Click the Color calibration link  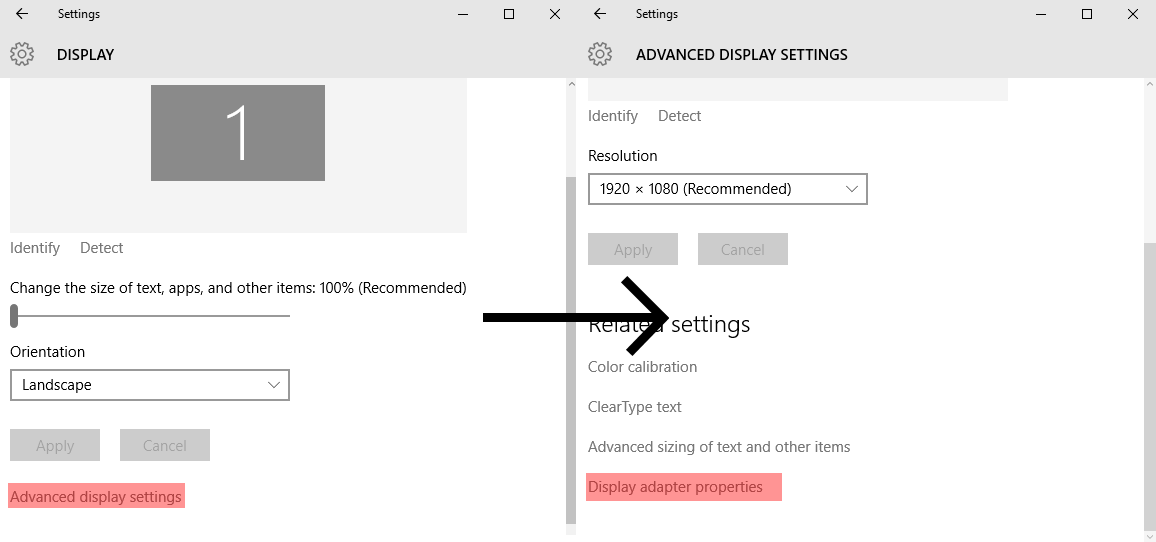coord(642,367)
